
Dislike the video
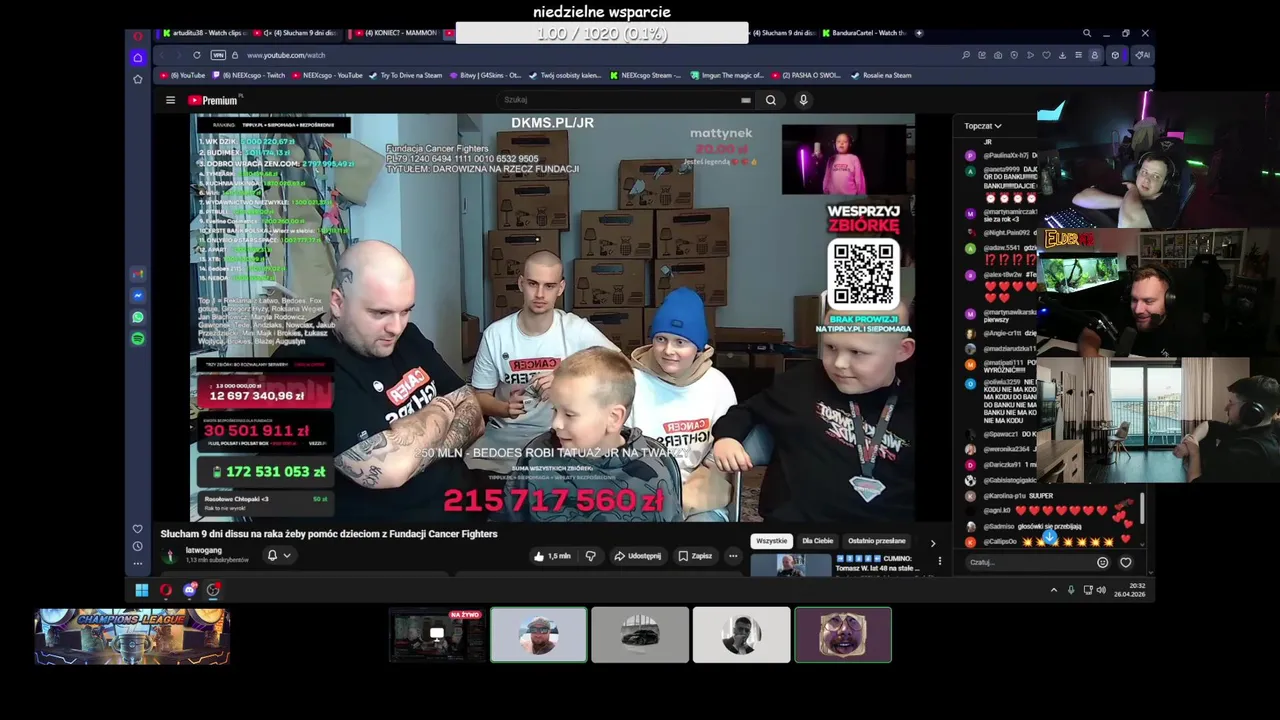coord(590,556)
